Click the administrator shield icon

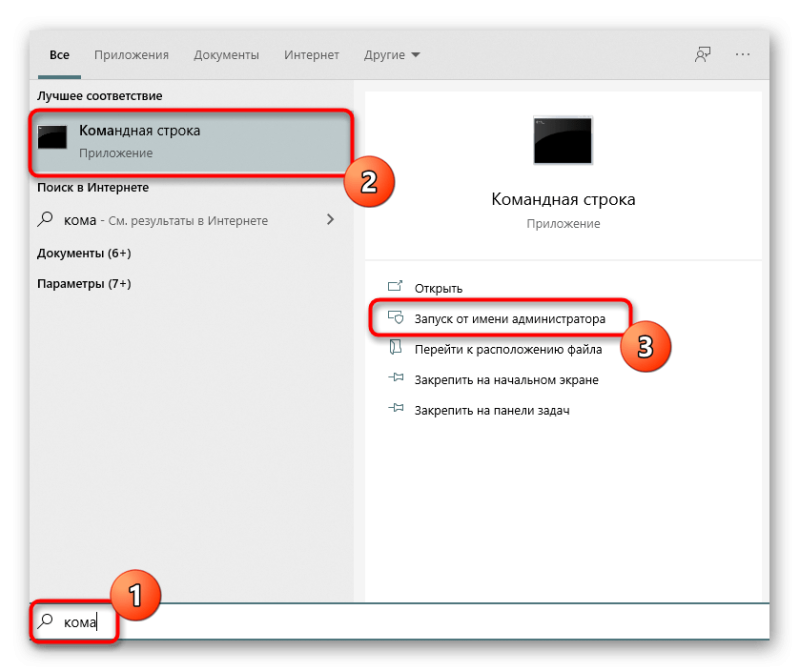click(395, 317)
